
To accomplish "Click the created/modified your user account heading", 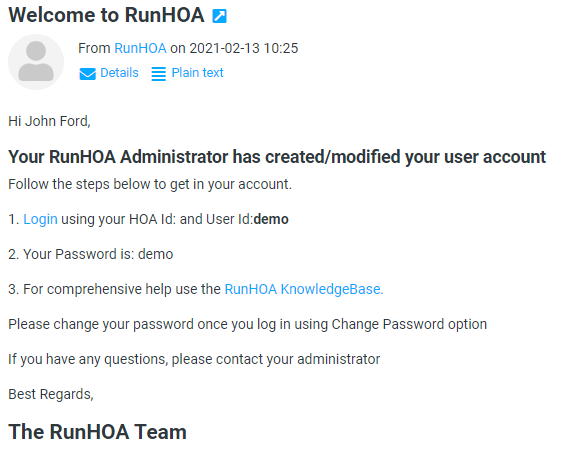I will 277,157.
